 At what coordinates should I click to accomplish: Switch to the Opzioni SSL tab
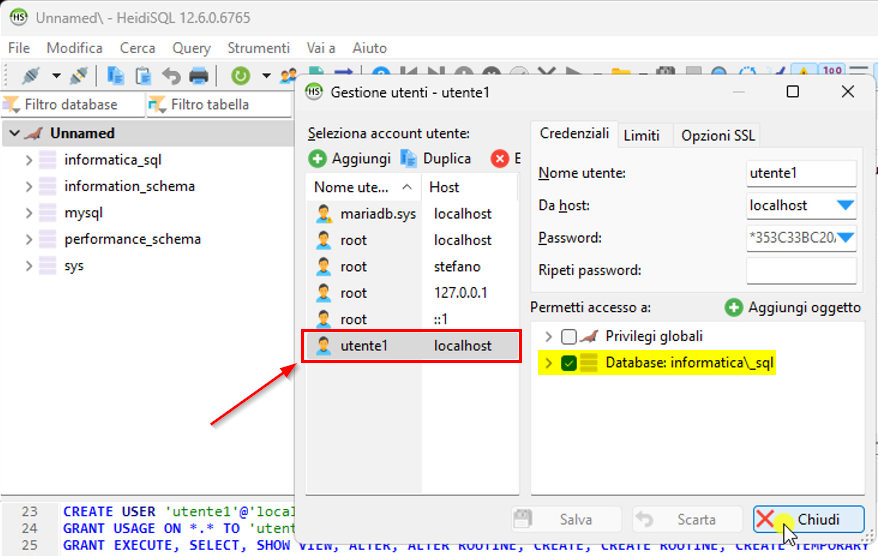tap(718, 136)
